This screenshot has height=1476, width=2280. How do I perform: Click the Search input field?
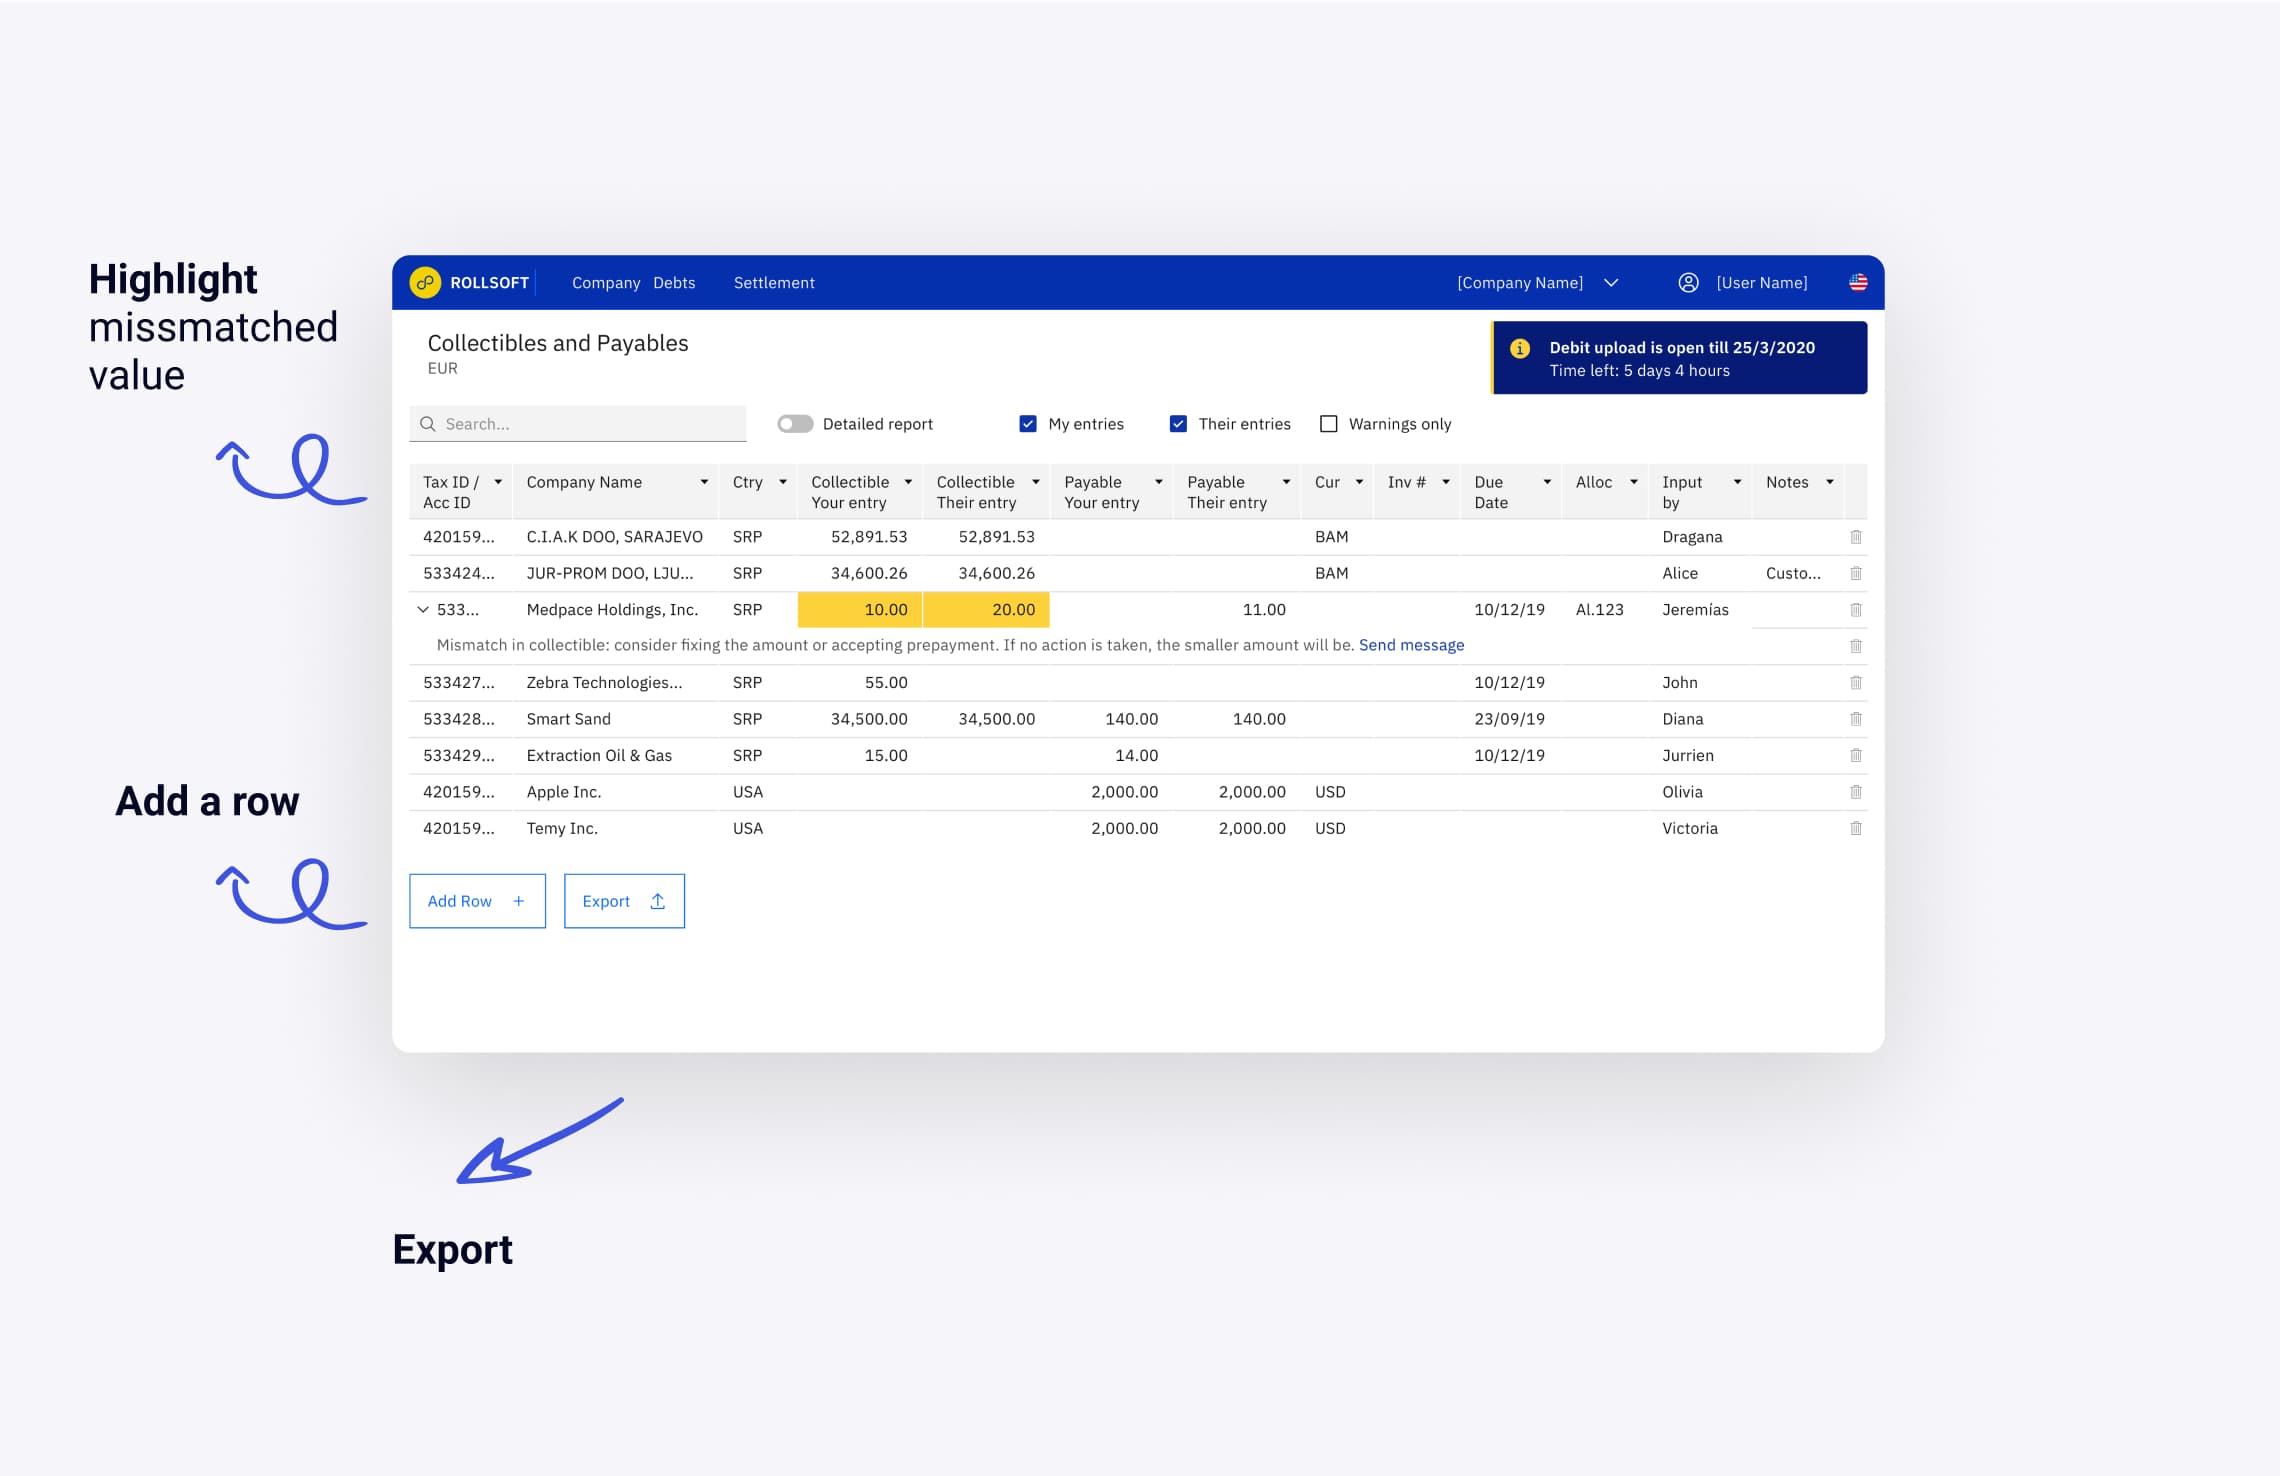click(x=578, y=424)
